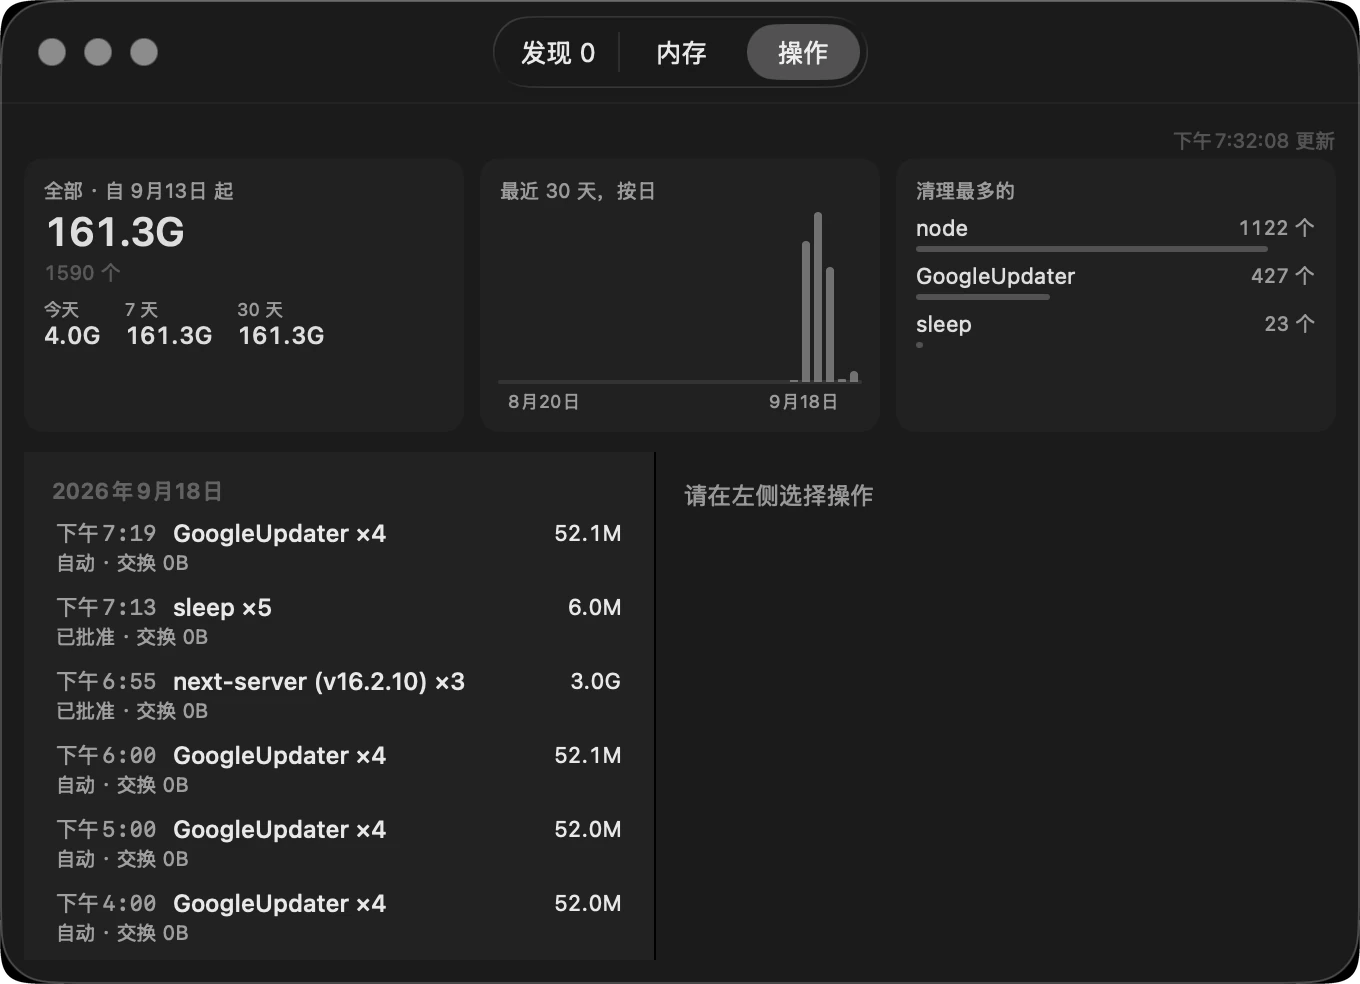This screenshot has width=1360, height=984.
Task: Click the 最近 30 天，按日 chart title
Action: click(x=578, y=191)
